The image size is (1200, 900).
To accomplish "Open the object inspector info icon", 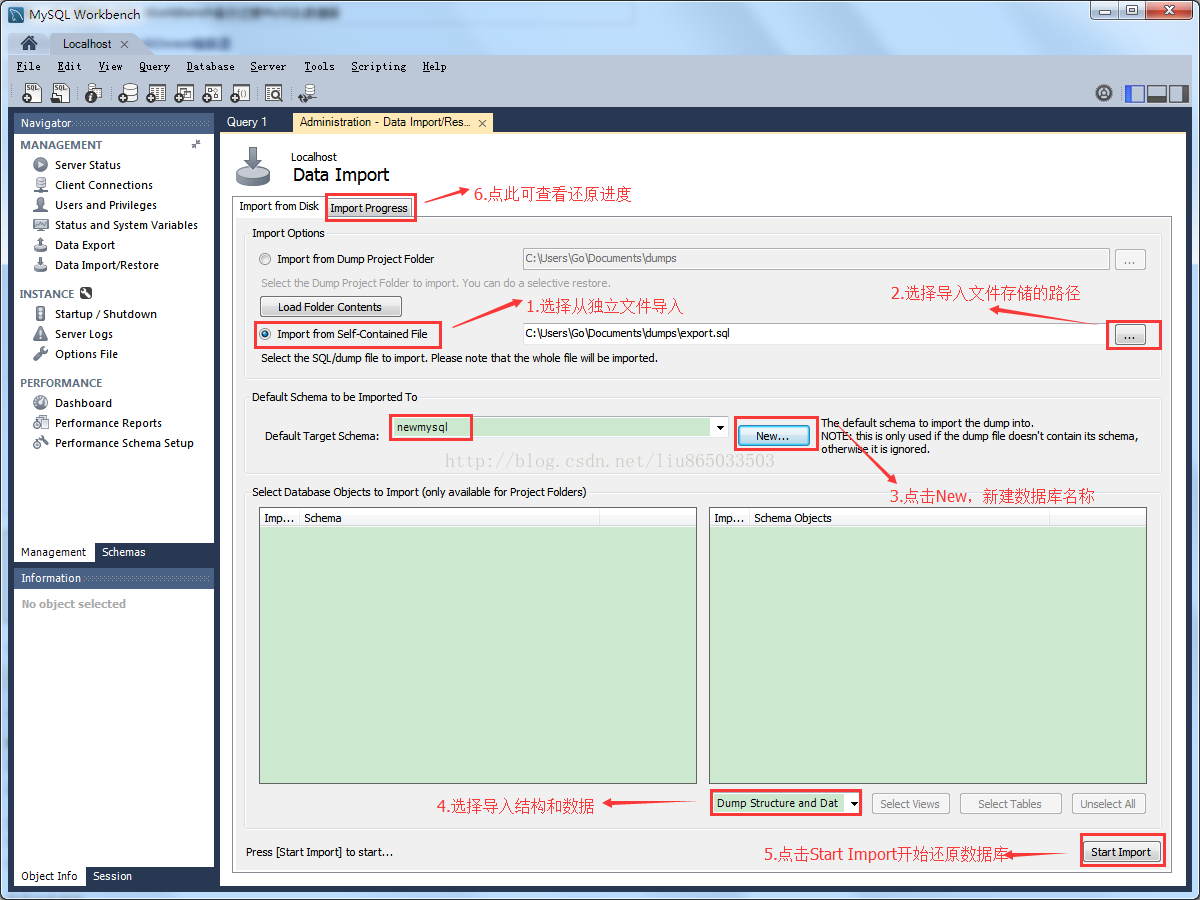I will point(93,93).
